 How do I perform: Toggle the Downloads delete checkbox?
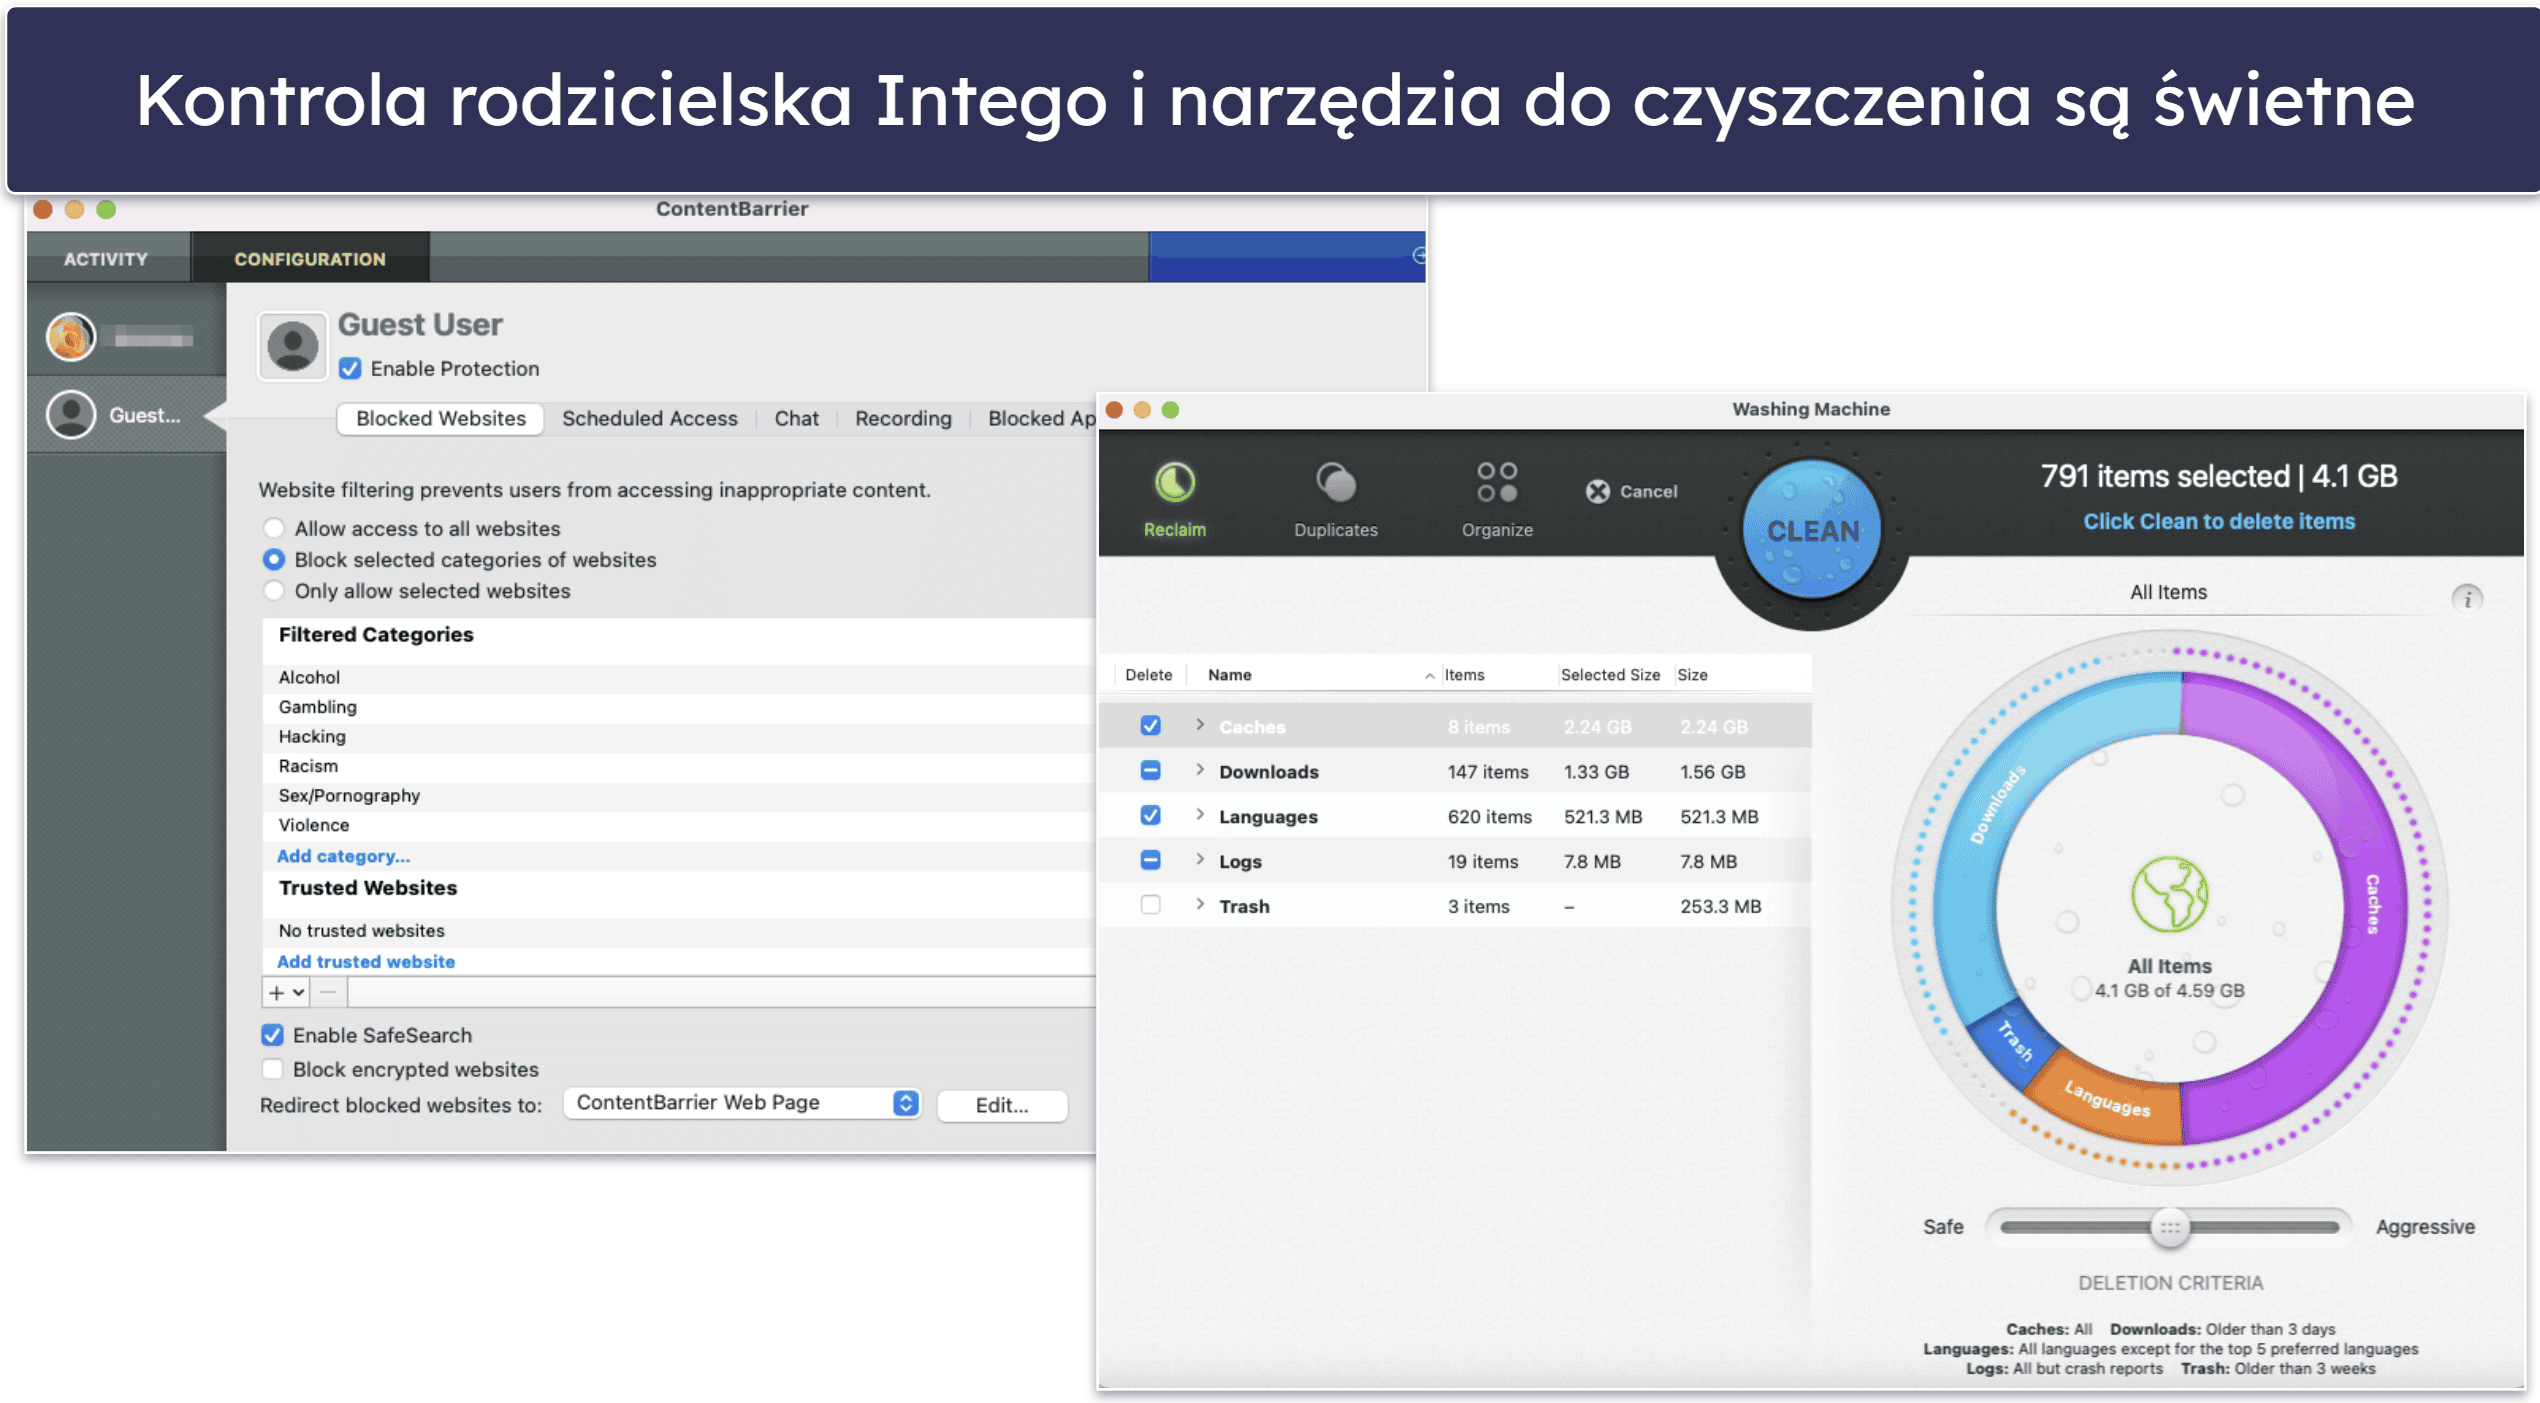1150,771
